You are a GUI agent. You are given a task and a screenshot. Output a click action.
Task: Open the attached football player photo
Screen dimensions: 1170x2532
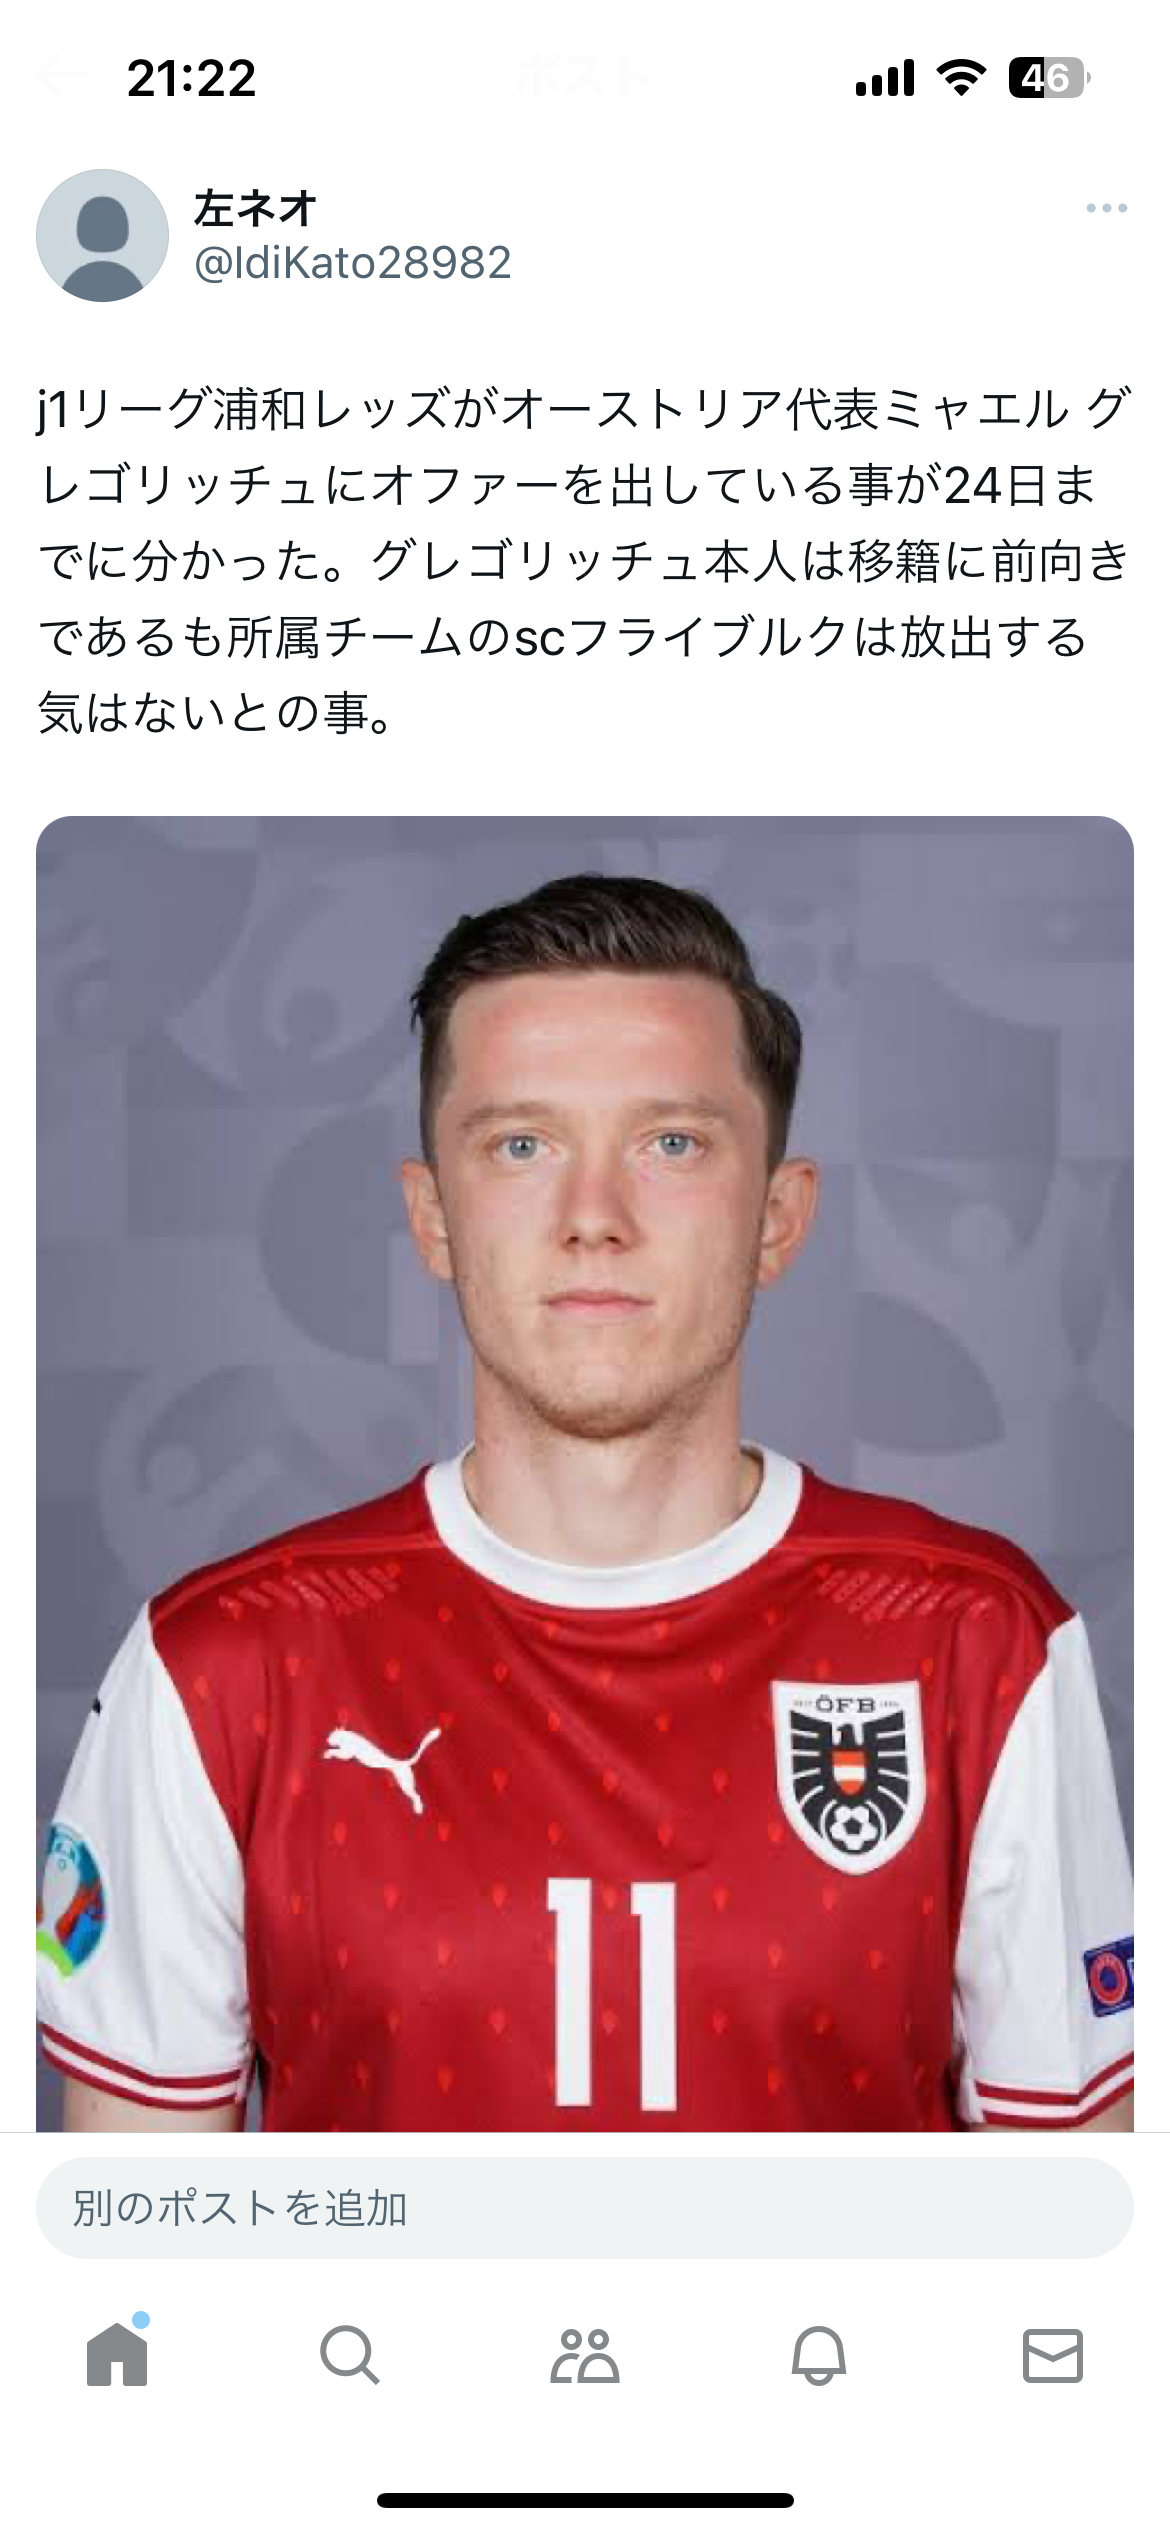[x=585, y=1474]
